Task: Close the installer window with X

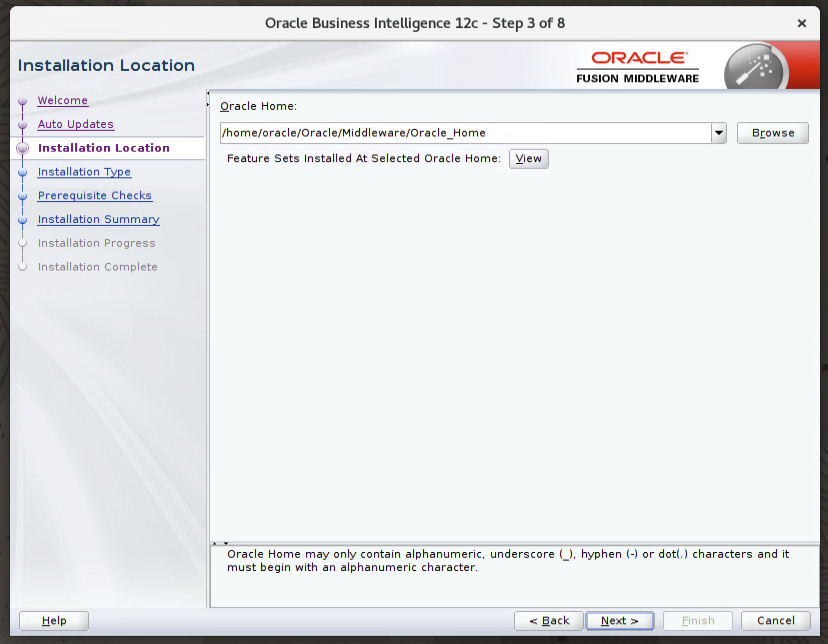Action: [802, 23]
